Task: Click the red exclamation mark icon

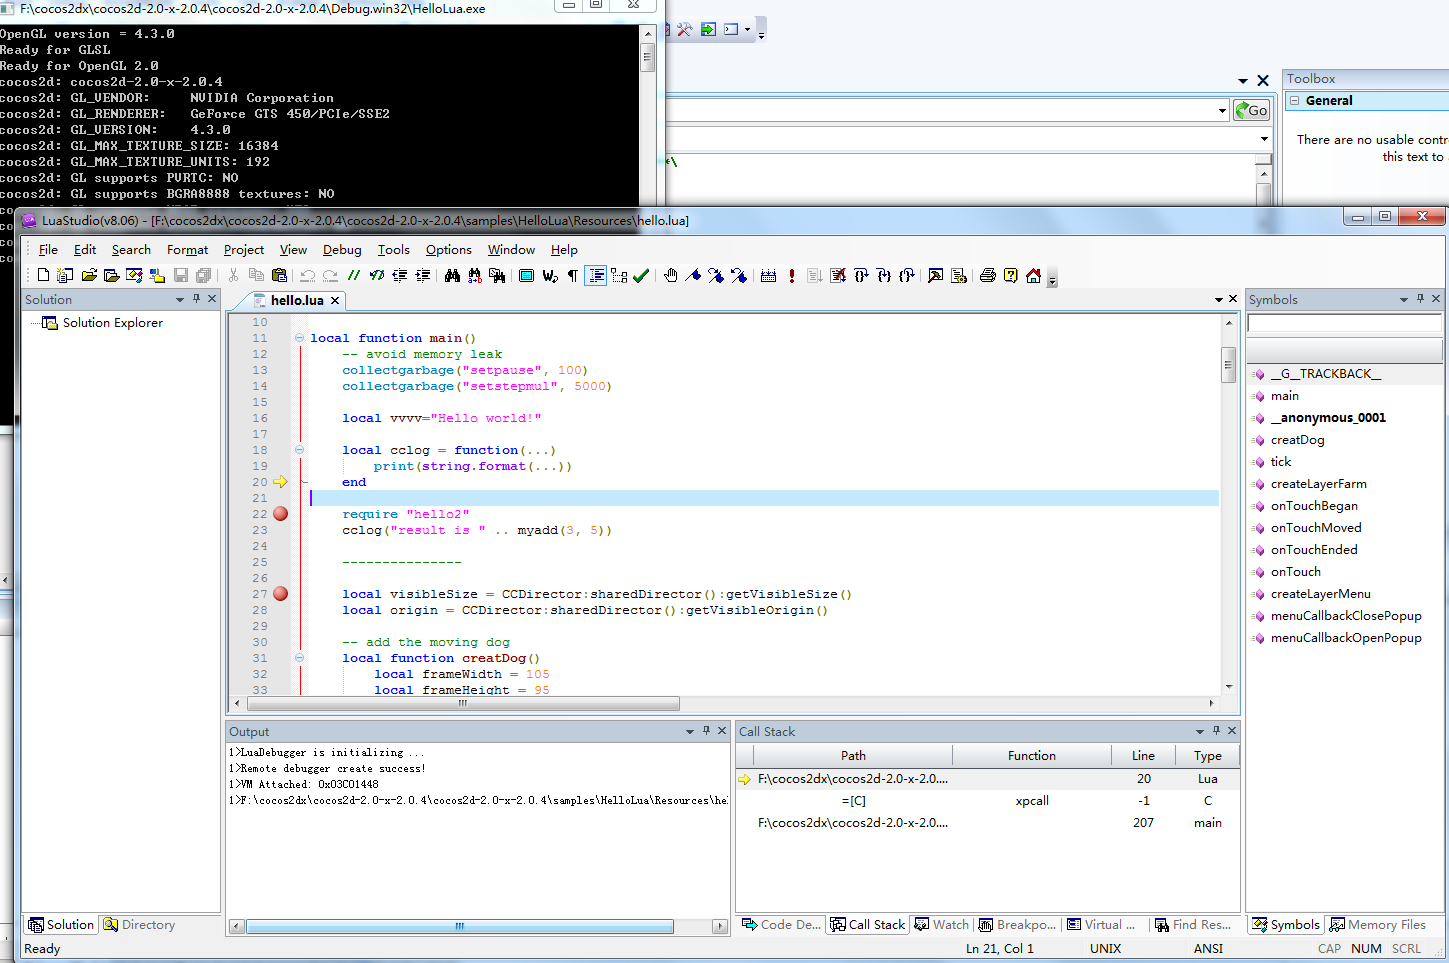Action: coord(792,276)
